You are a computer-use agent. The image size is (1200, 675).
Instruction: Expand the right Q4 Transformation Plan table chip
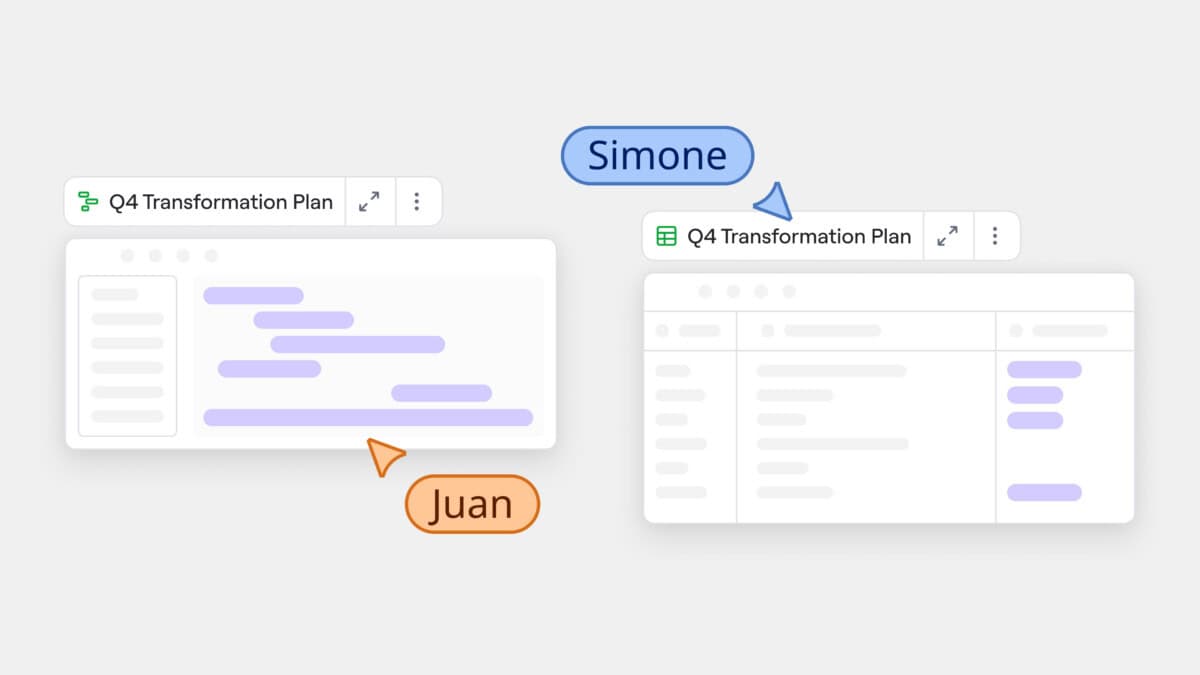(948, 236)
